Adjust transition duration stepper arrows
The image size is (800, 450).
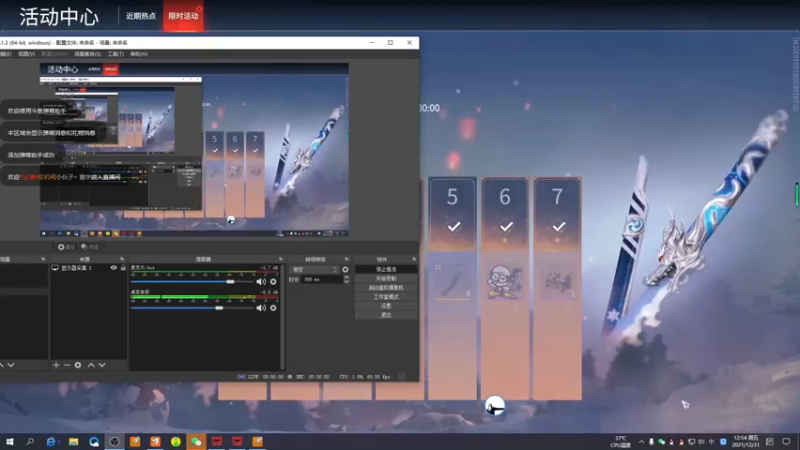click(346, 280)
